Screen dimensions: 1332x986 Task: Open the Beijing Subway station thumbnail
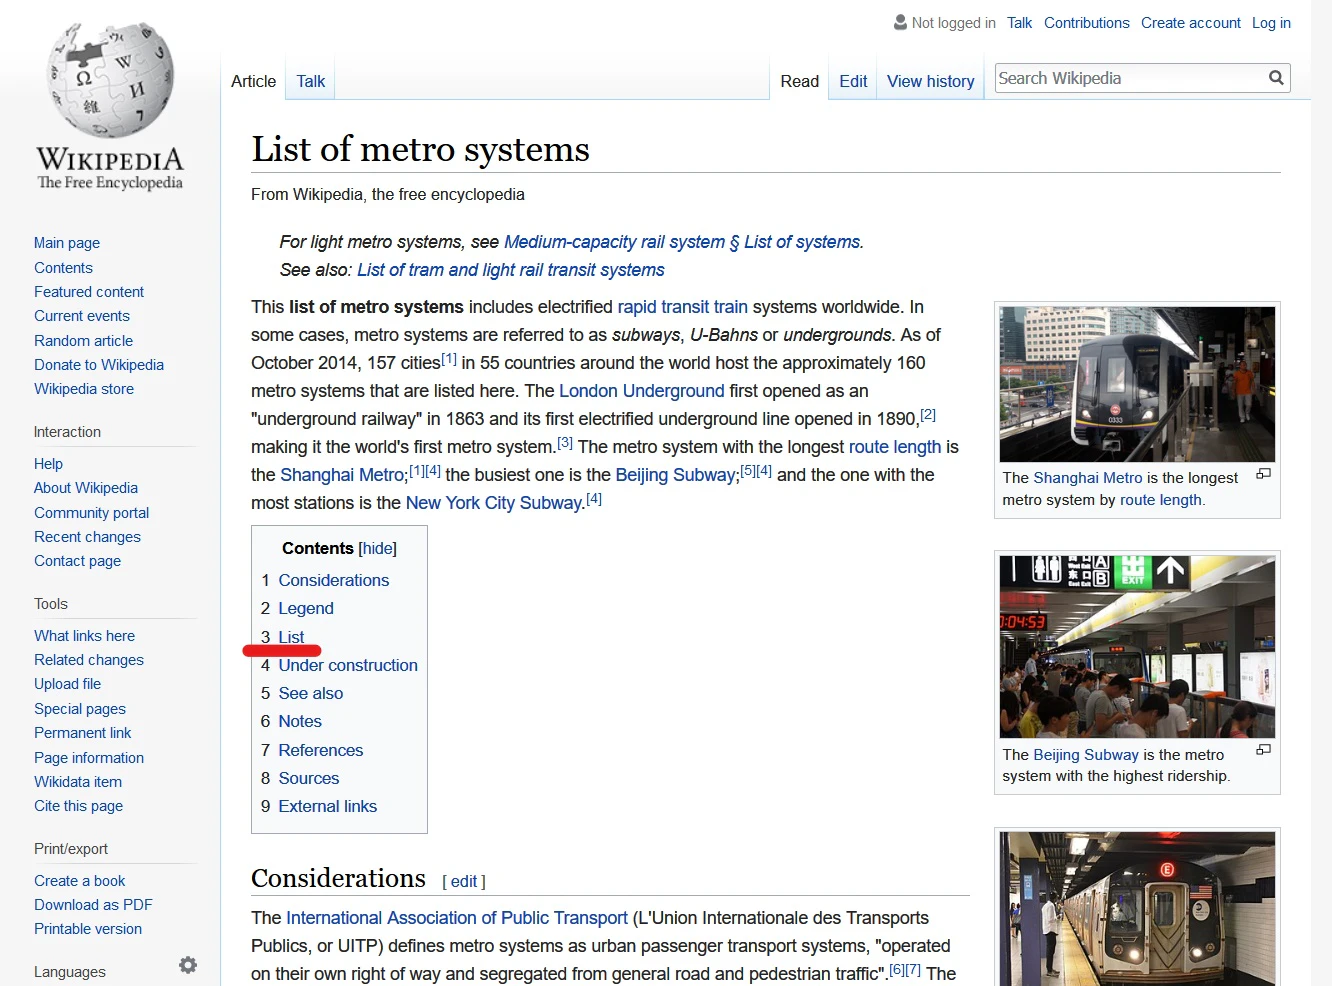(x=1137, y=647)
